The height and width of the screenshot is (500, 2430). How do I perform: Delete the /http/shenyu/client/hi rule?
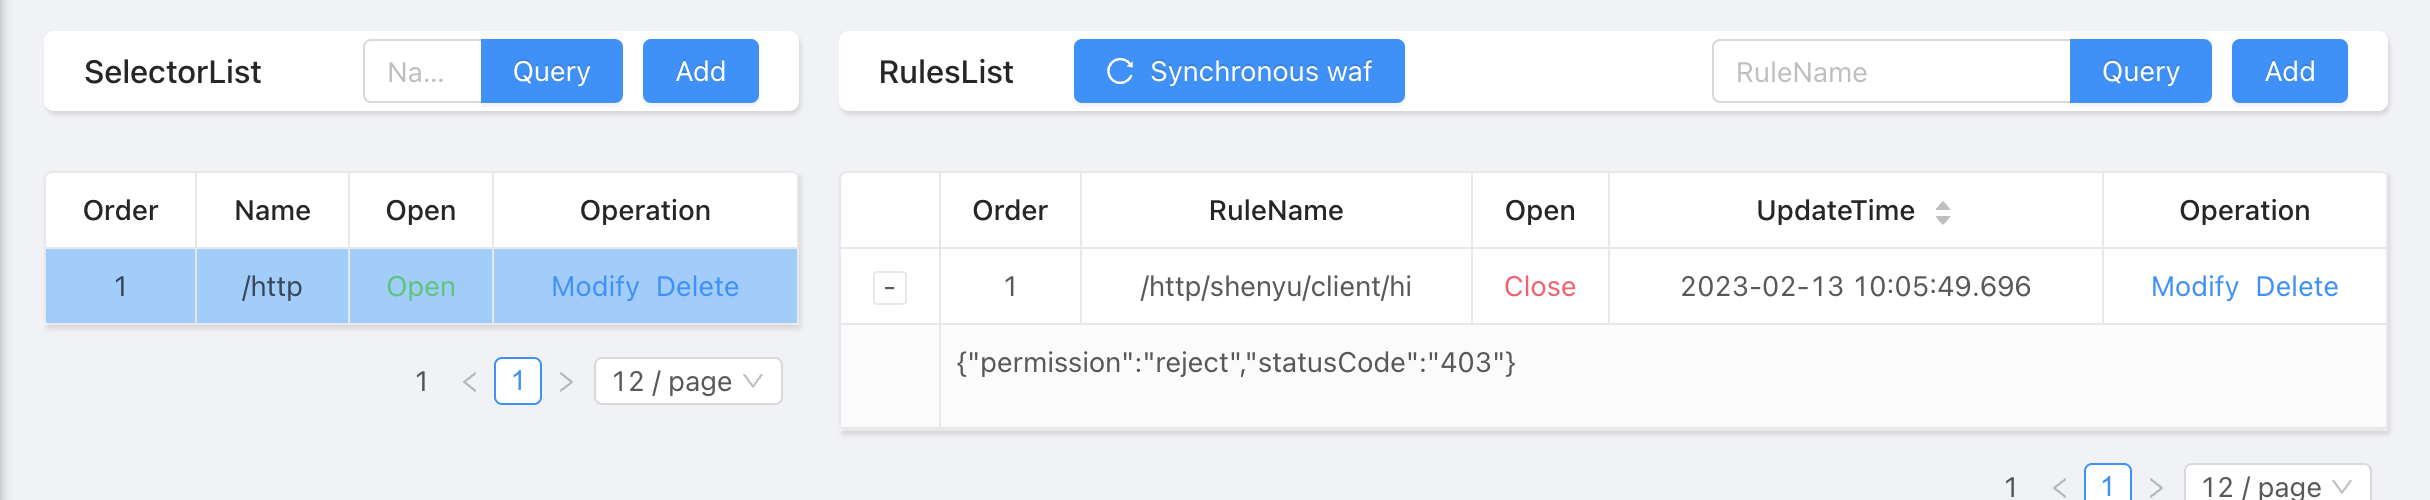pyautogui.click(x=2297, y=287)
